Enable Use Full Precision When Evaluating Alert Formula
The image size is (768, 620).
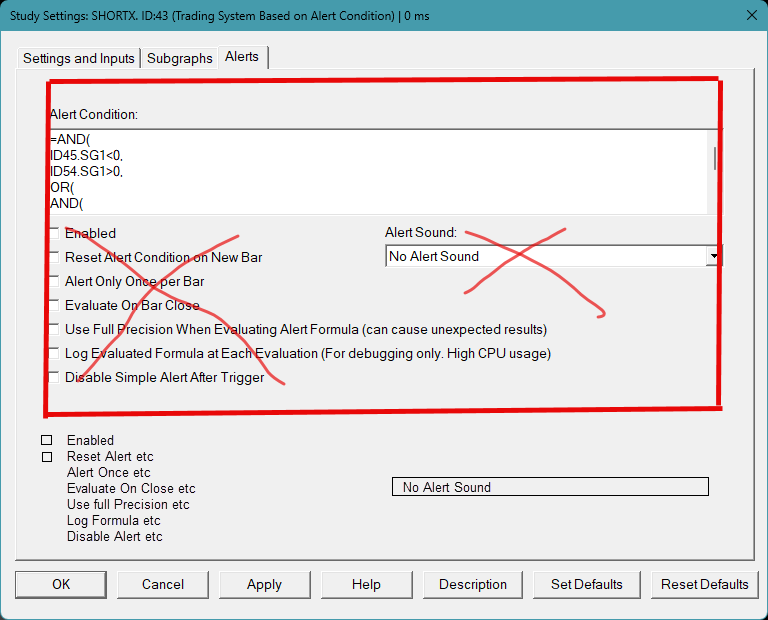point(54,329)
